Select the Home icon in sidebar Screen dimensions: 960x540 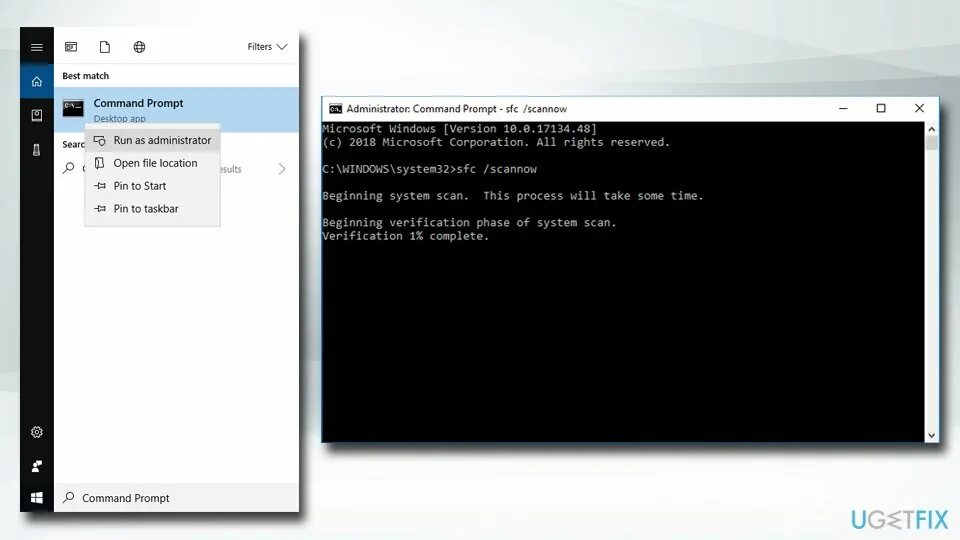(x=37, y=81)
